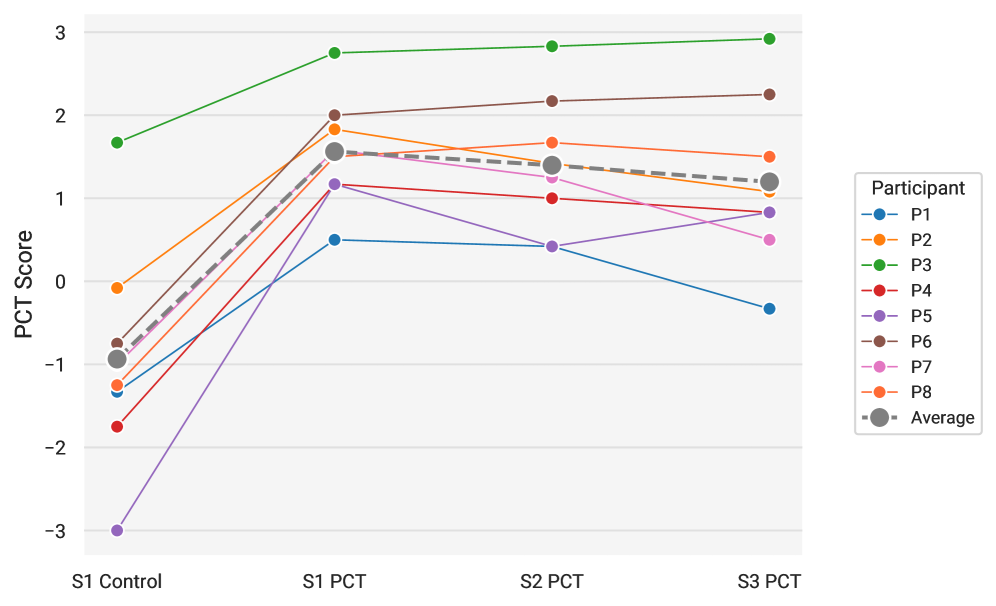Select the green P3 point at S1 Control

click(x=117, y=143)
